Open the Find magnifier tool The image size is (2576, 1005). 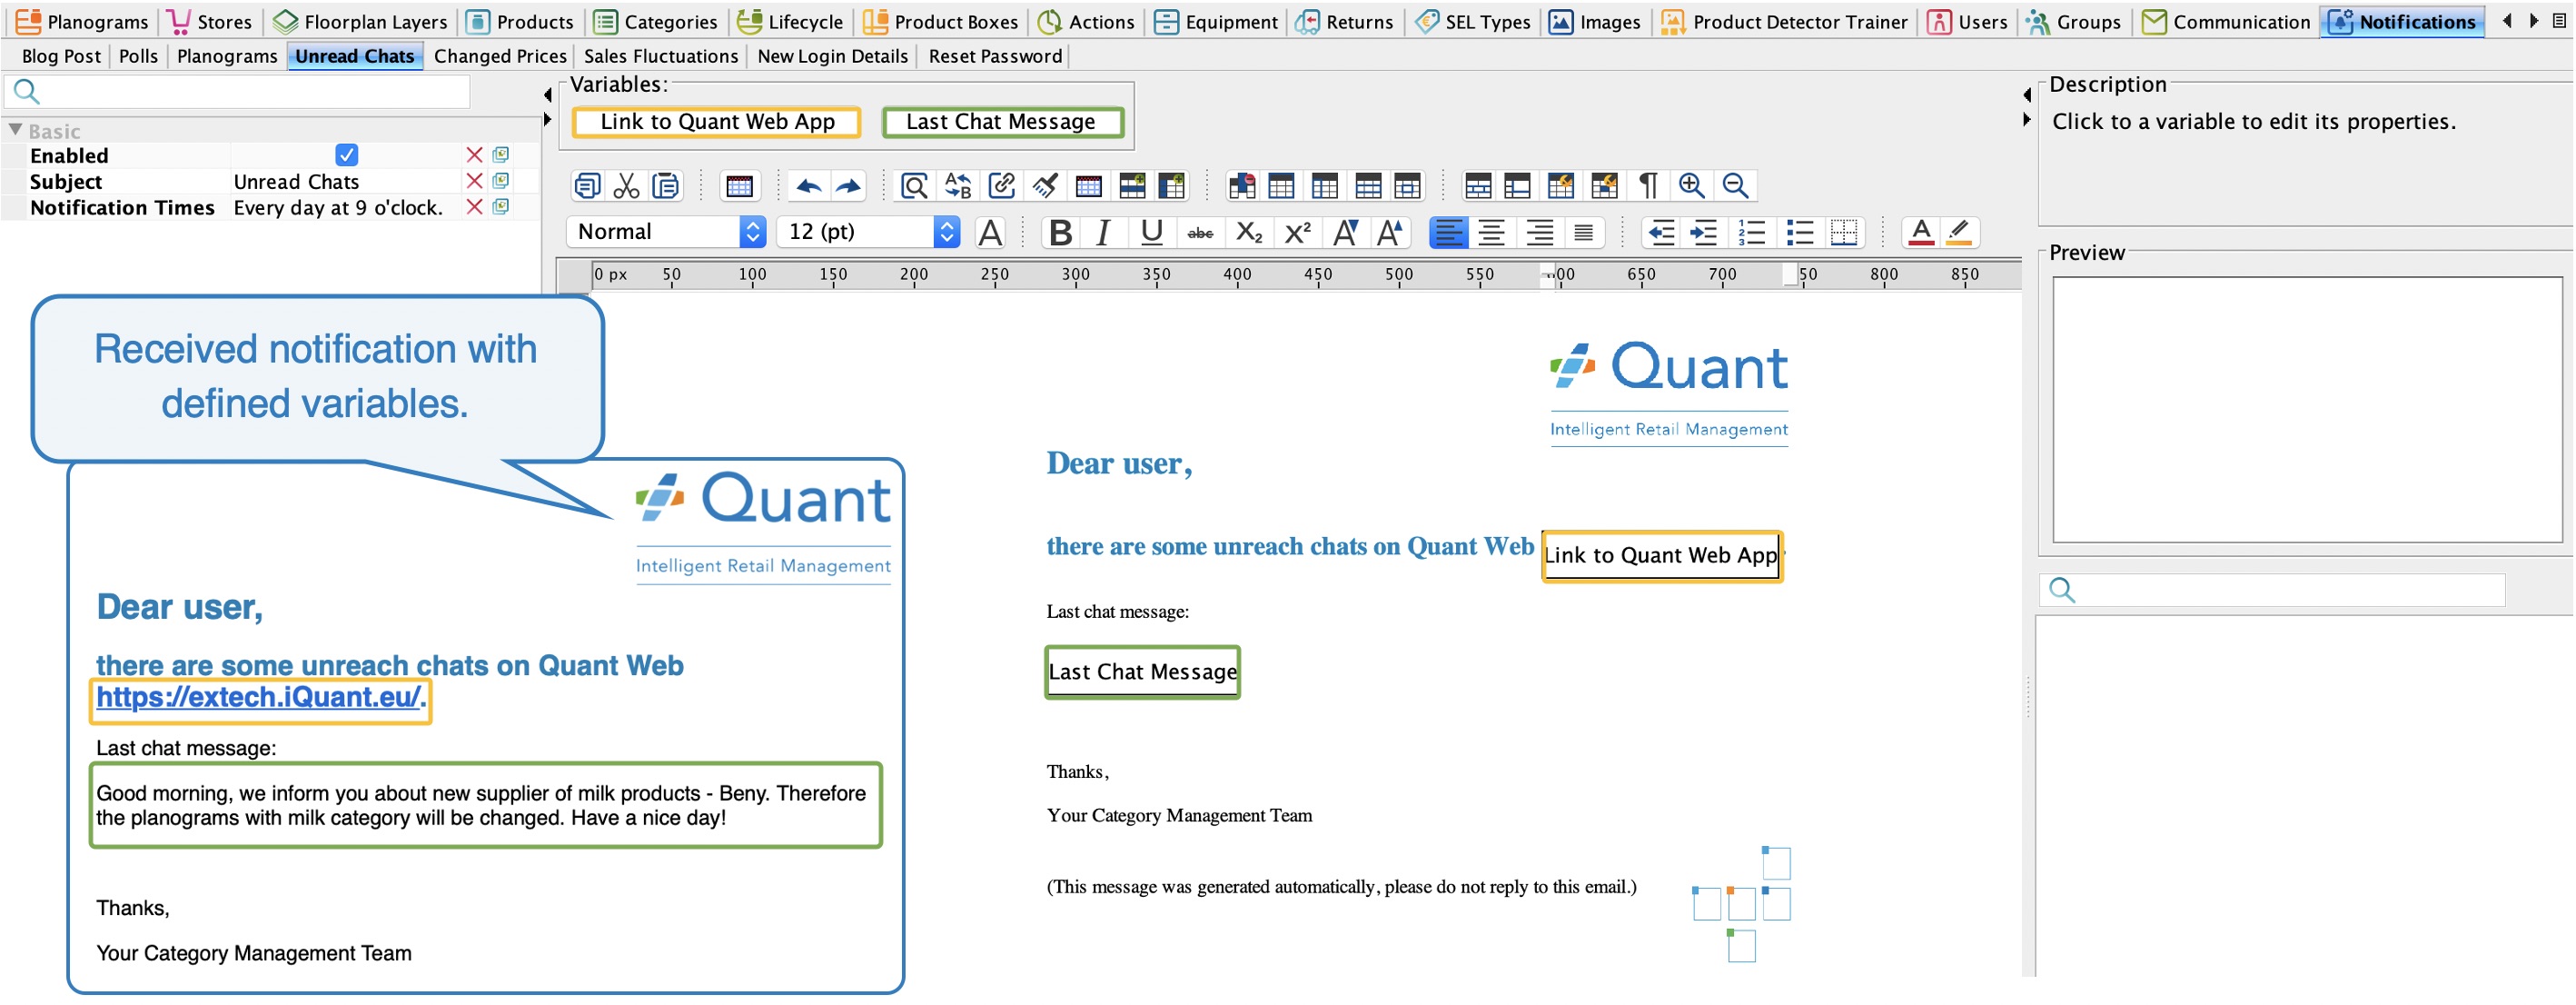pyautogui.click(x=914, y=186)
